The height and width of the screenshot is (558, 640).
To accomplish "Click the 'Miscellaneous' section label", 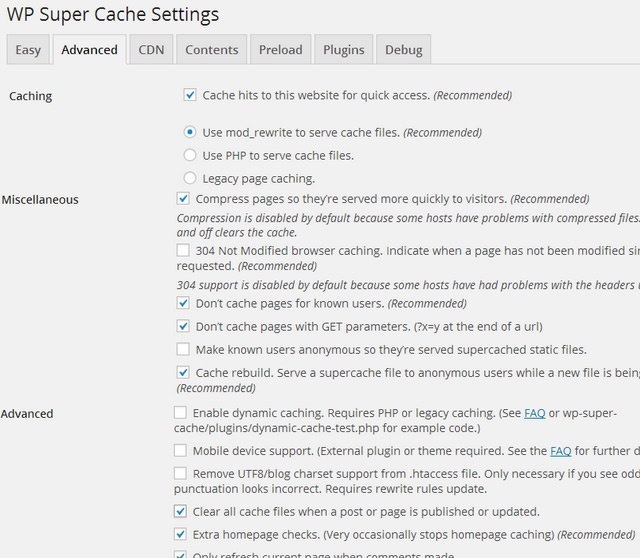I will pos(40,200).
